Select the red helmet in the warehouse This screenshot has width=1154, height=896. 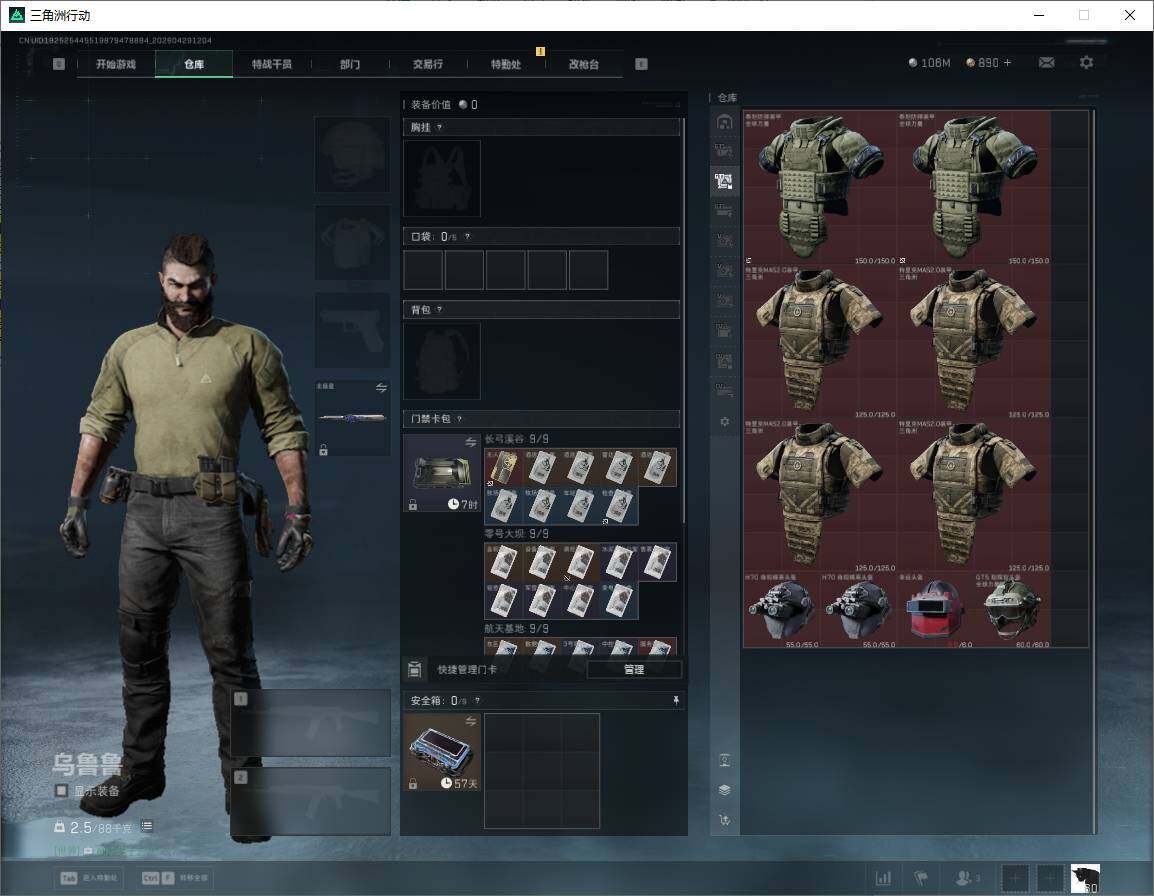click(x=935, y=610)
